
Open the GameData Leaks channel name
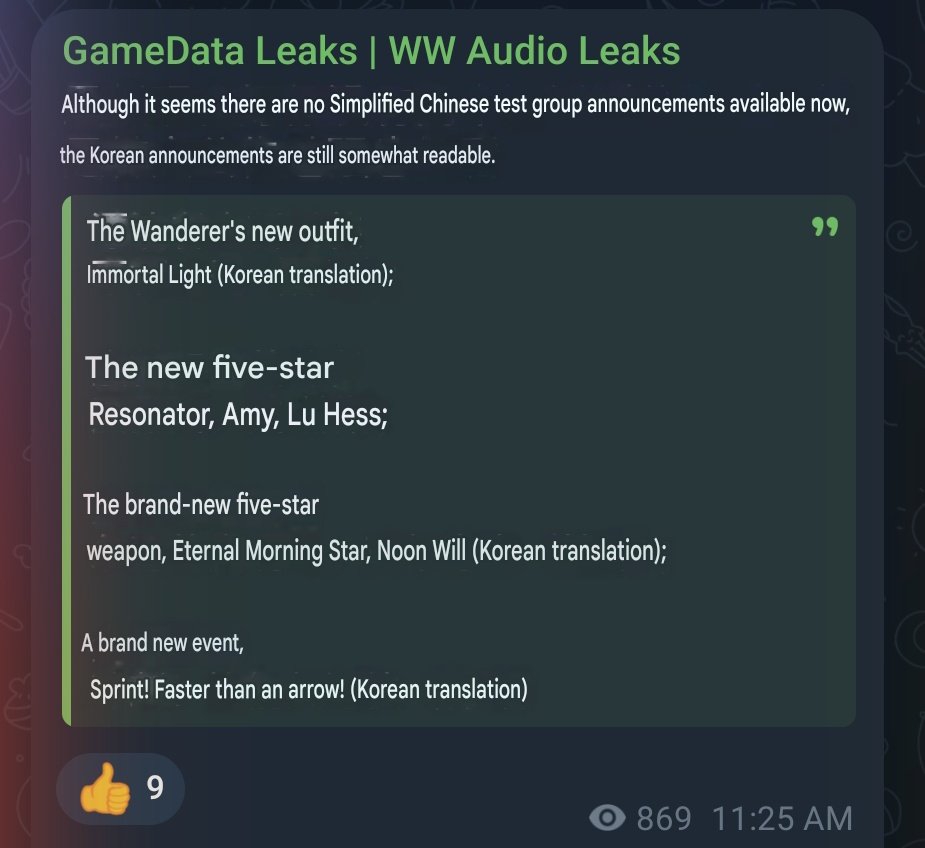point(371,51)
